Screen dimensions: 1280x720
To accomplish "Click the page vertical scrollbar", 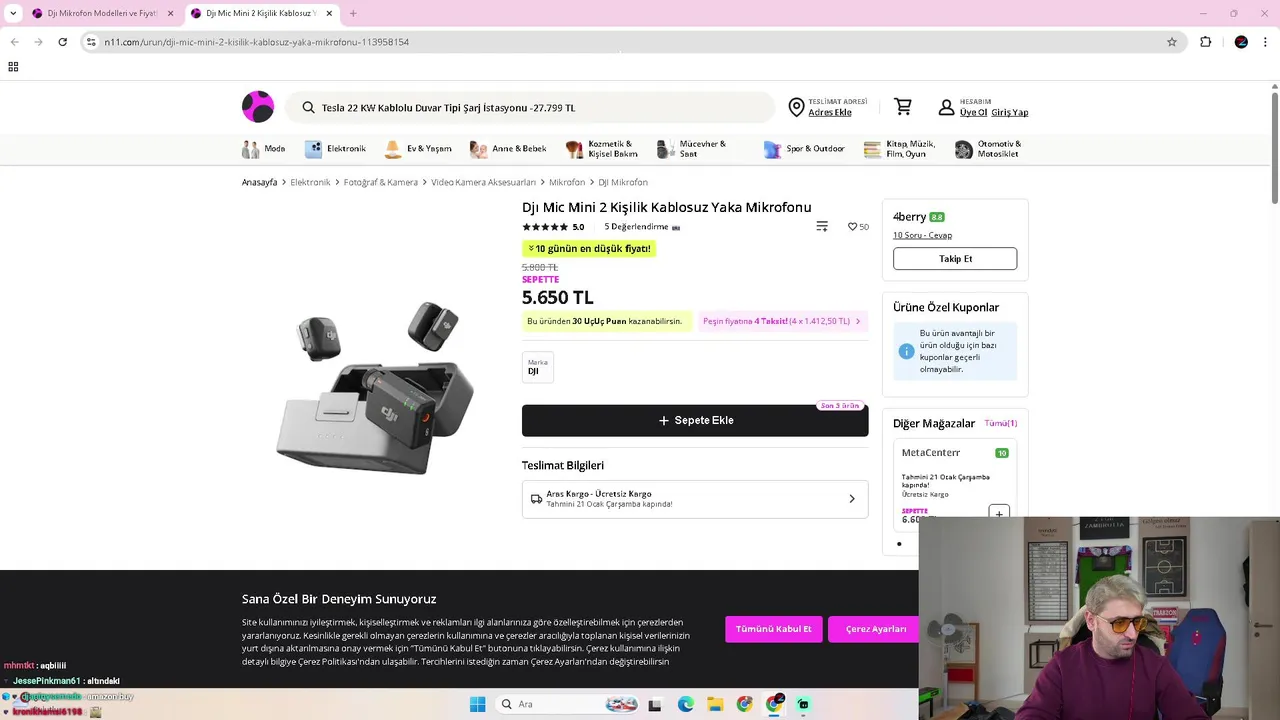I will coord(1275,150).
